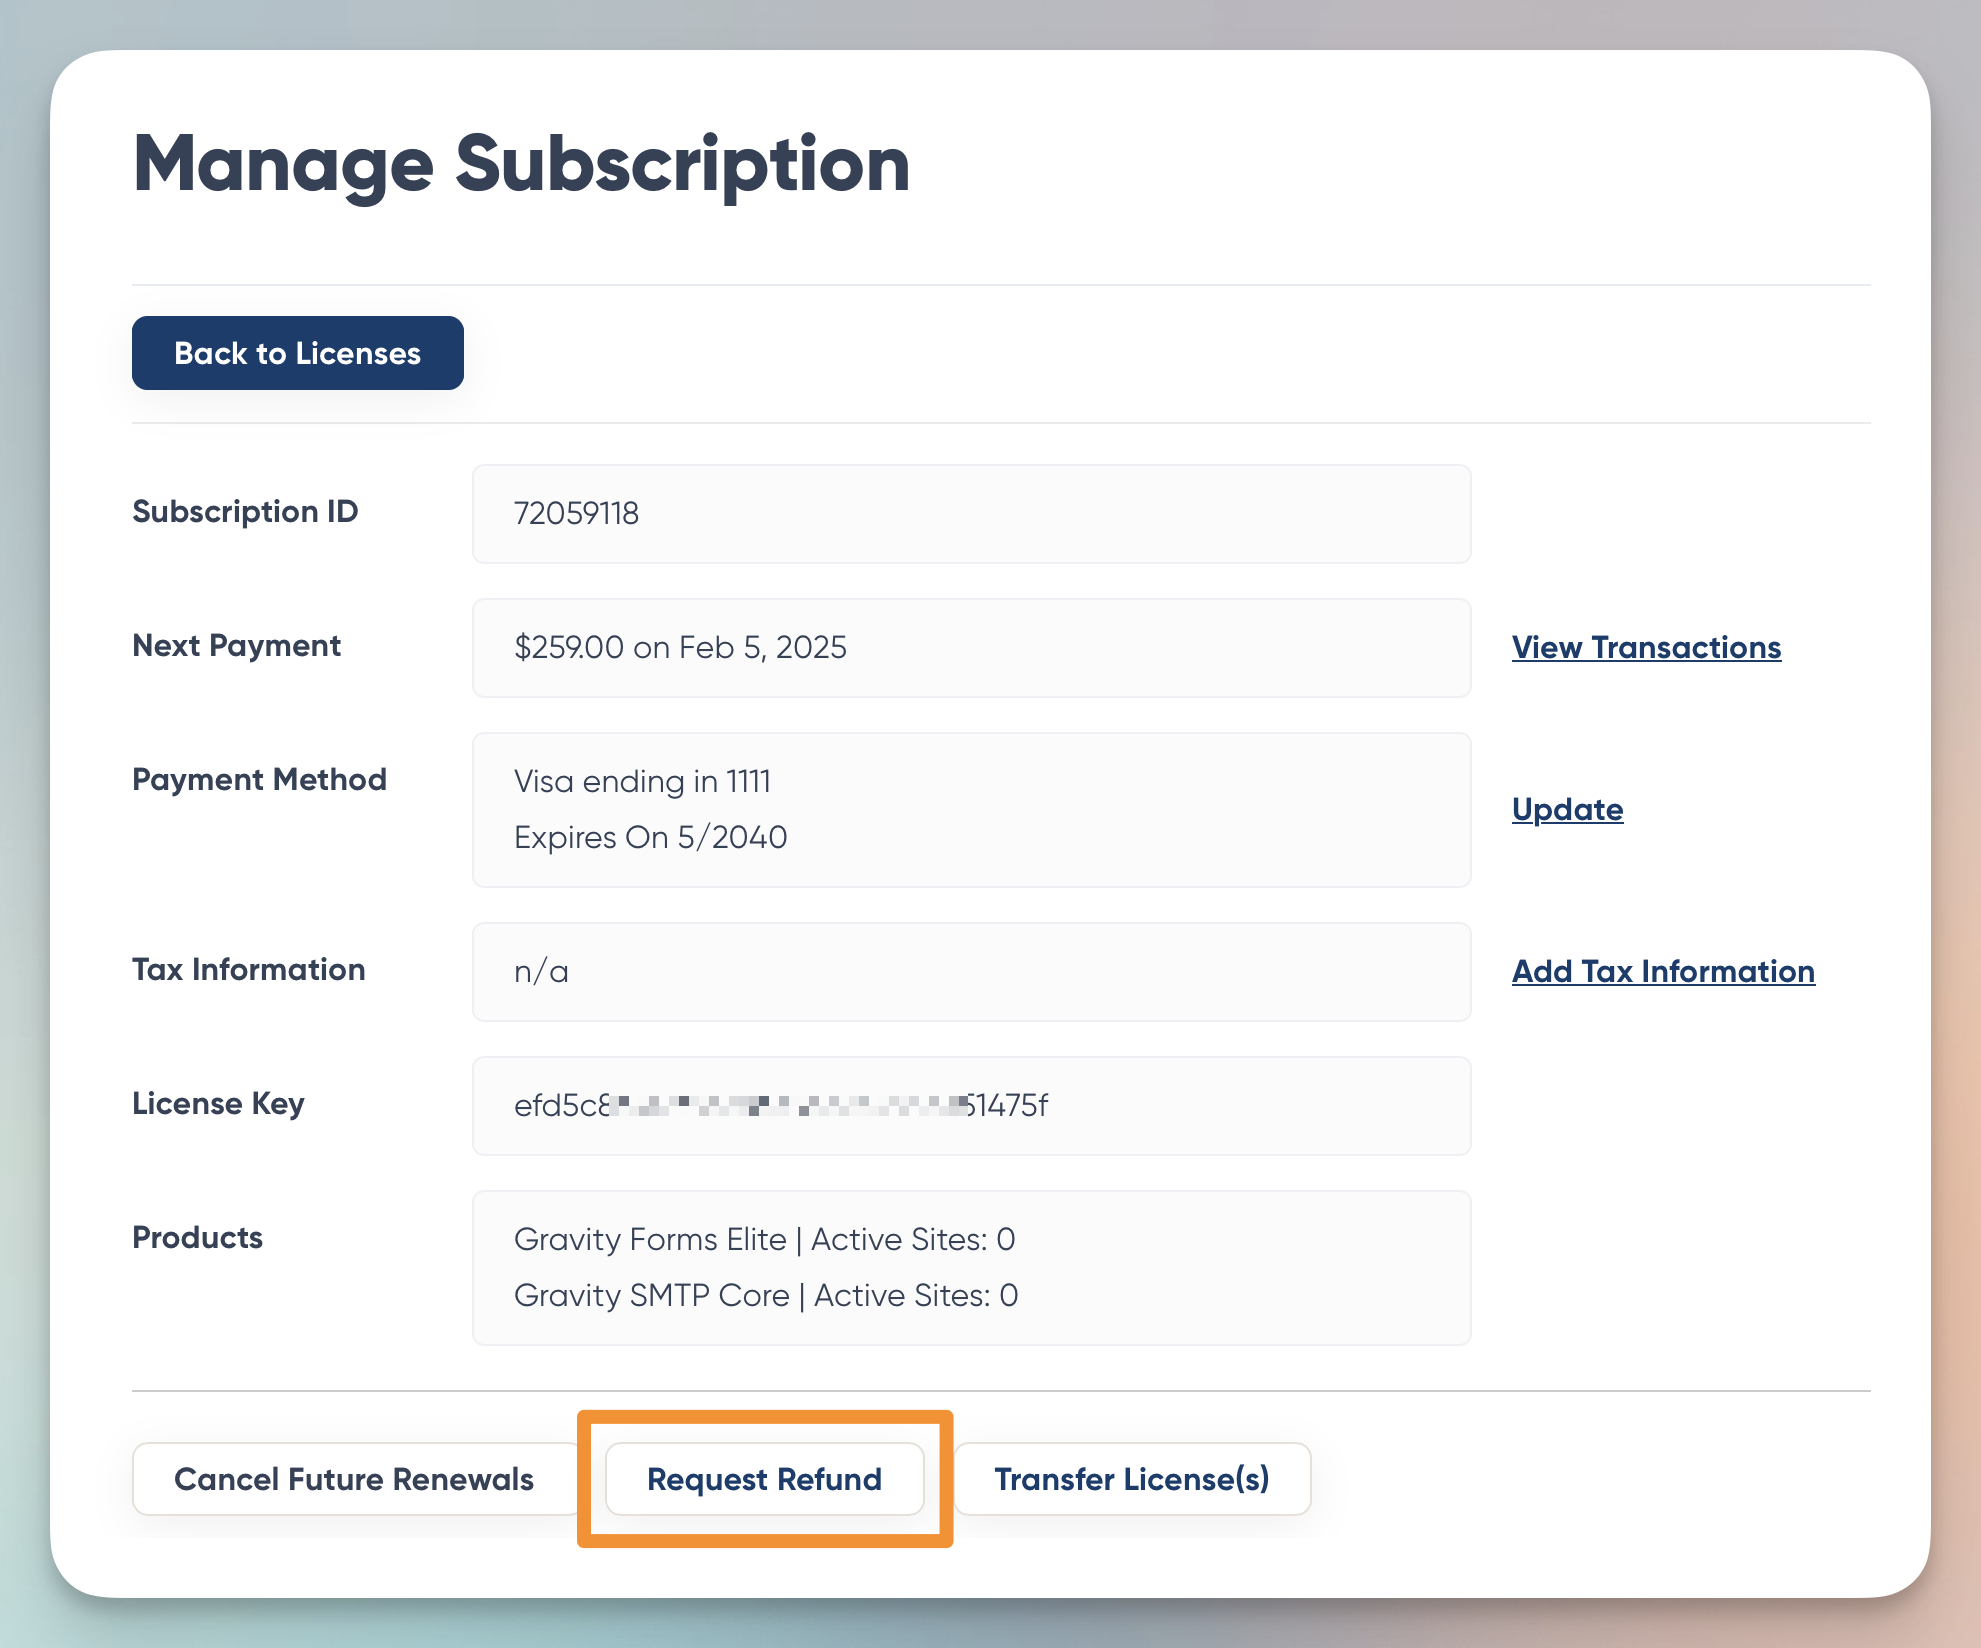This screenshot has height=1648, width=1981.
Task: Click the Gravity Forms Elite product entry
Action: 764,1239
